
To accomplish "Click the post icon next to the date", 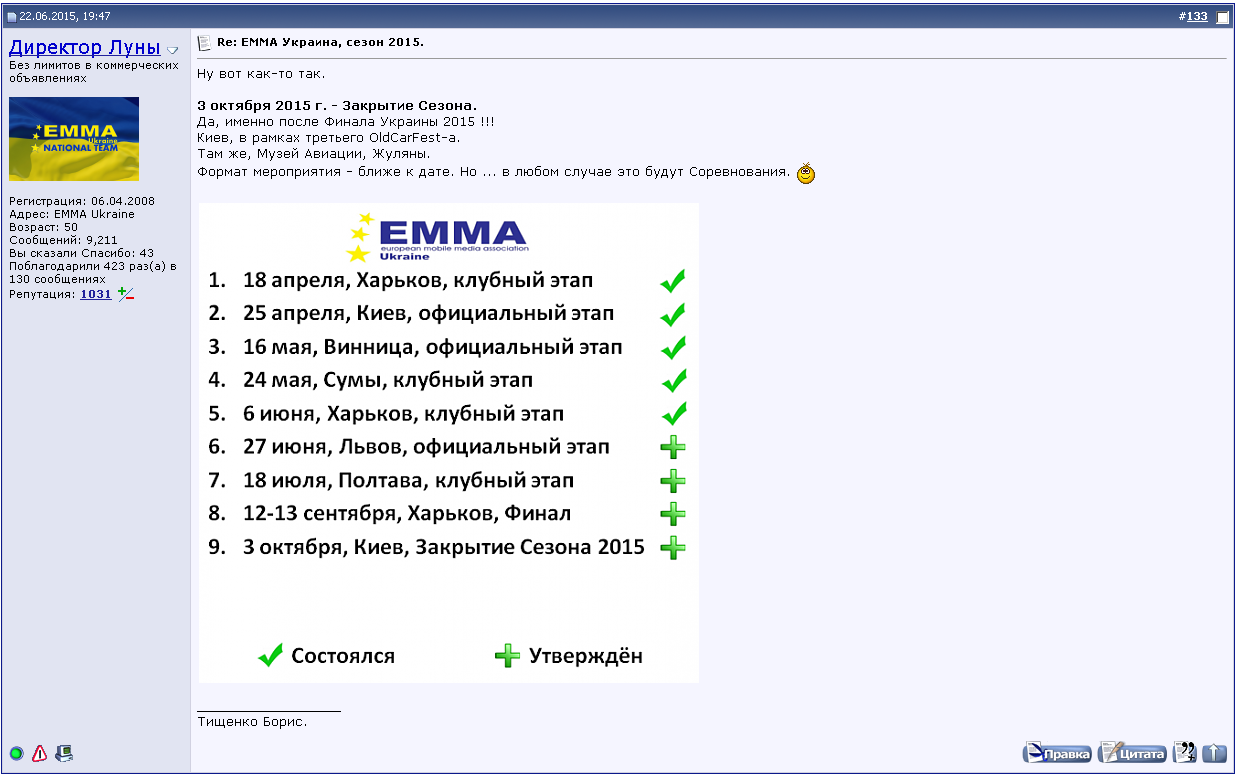I will (x=12, y=17).
